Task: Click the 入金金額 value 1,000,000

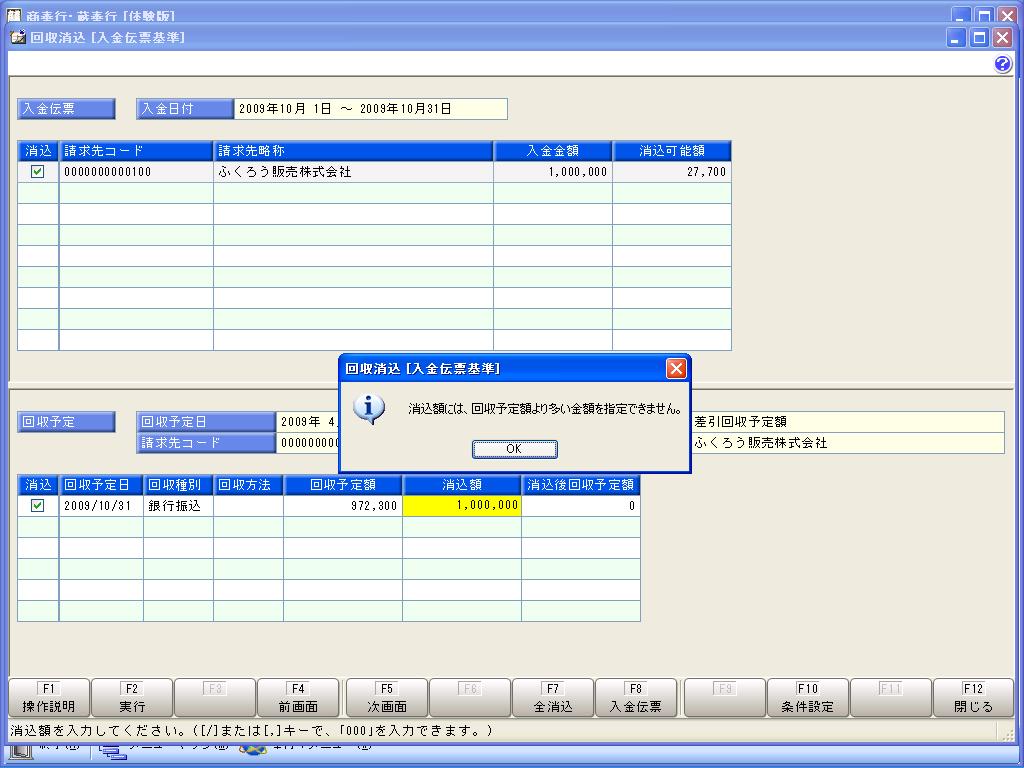Action: [x=552, y=172]
